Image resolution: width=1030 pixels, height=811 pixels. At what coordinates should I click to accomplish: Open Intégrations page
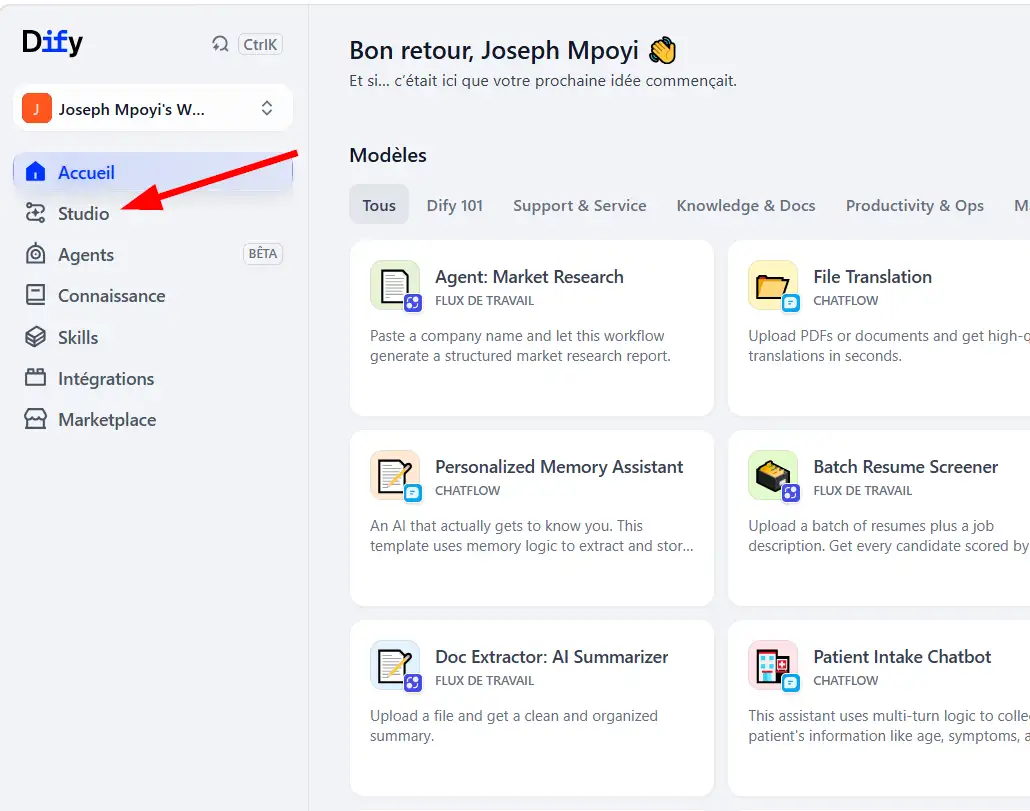[152, 378]
